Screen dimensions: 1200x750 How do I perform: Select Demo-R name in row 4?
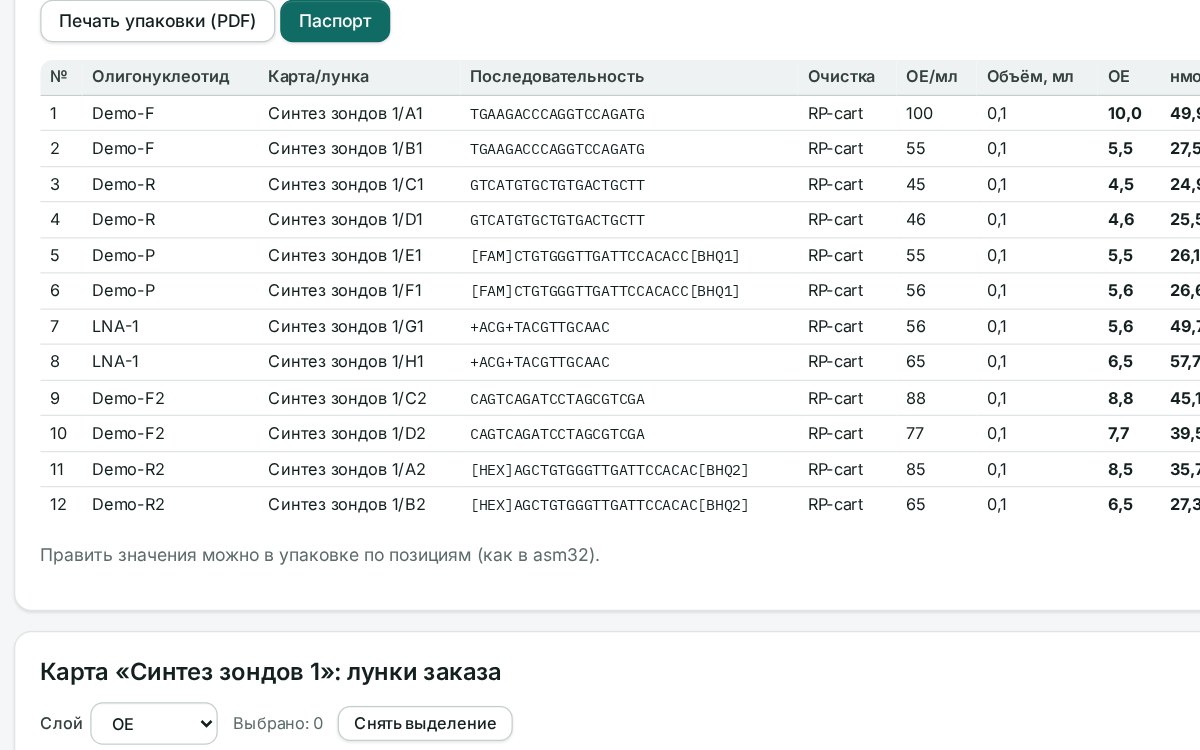[x=123, y=220]
